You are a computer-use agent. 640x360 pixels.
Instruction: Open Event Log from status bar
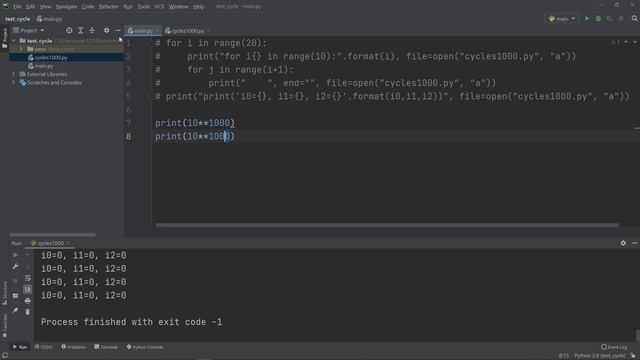point(614,347)
